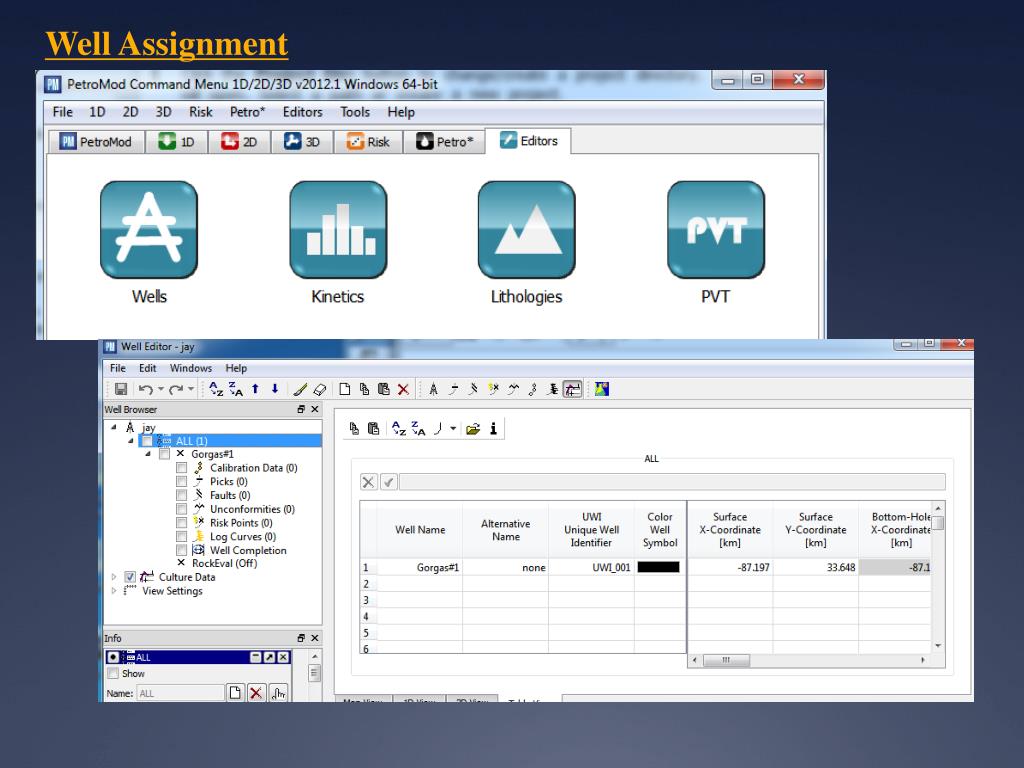Click the blue move up arrow
The height and width of the screenshot is (768, 1024).
(255, 389)
